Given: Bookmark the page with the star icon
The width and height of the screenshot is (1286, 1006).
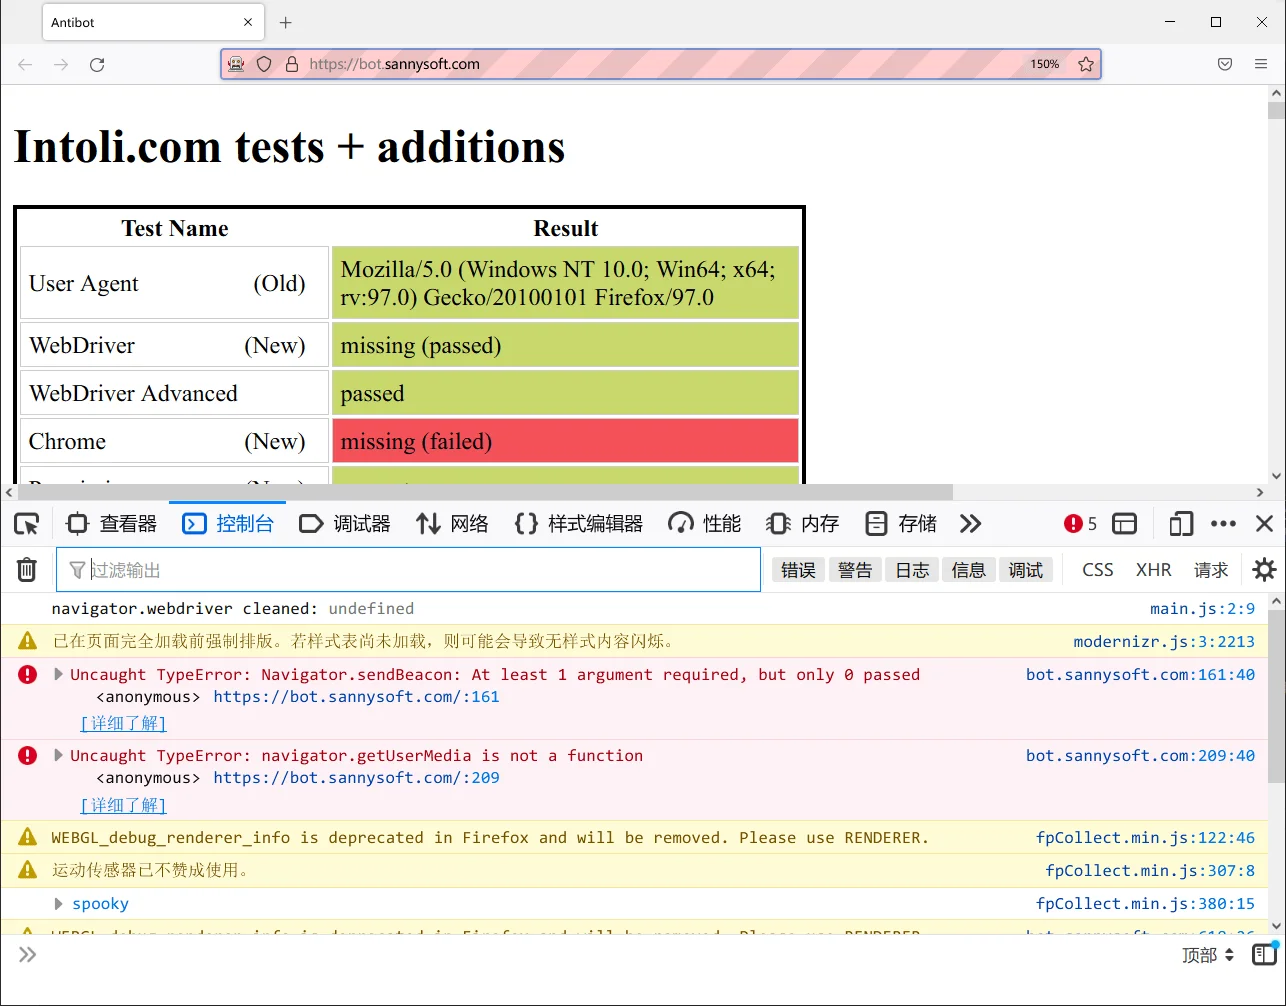Looking at the screenshot, I should [x=1086, y=63].
